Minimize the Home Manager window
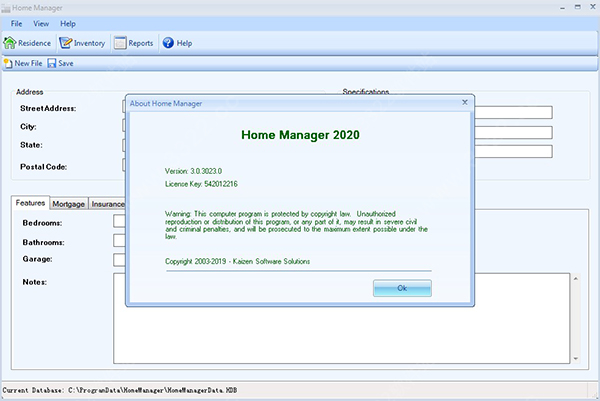This screenshot has width=600, height=401. [x=562, y=7]
